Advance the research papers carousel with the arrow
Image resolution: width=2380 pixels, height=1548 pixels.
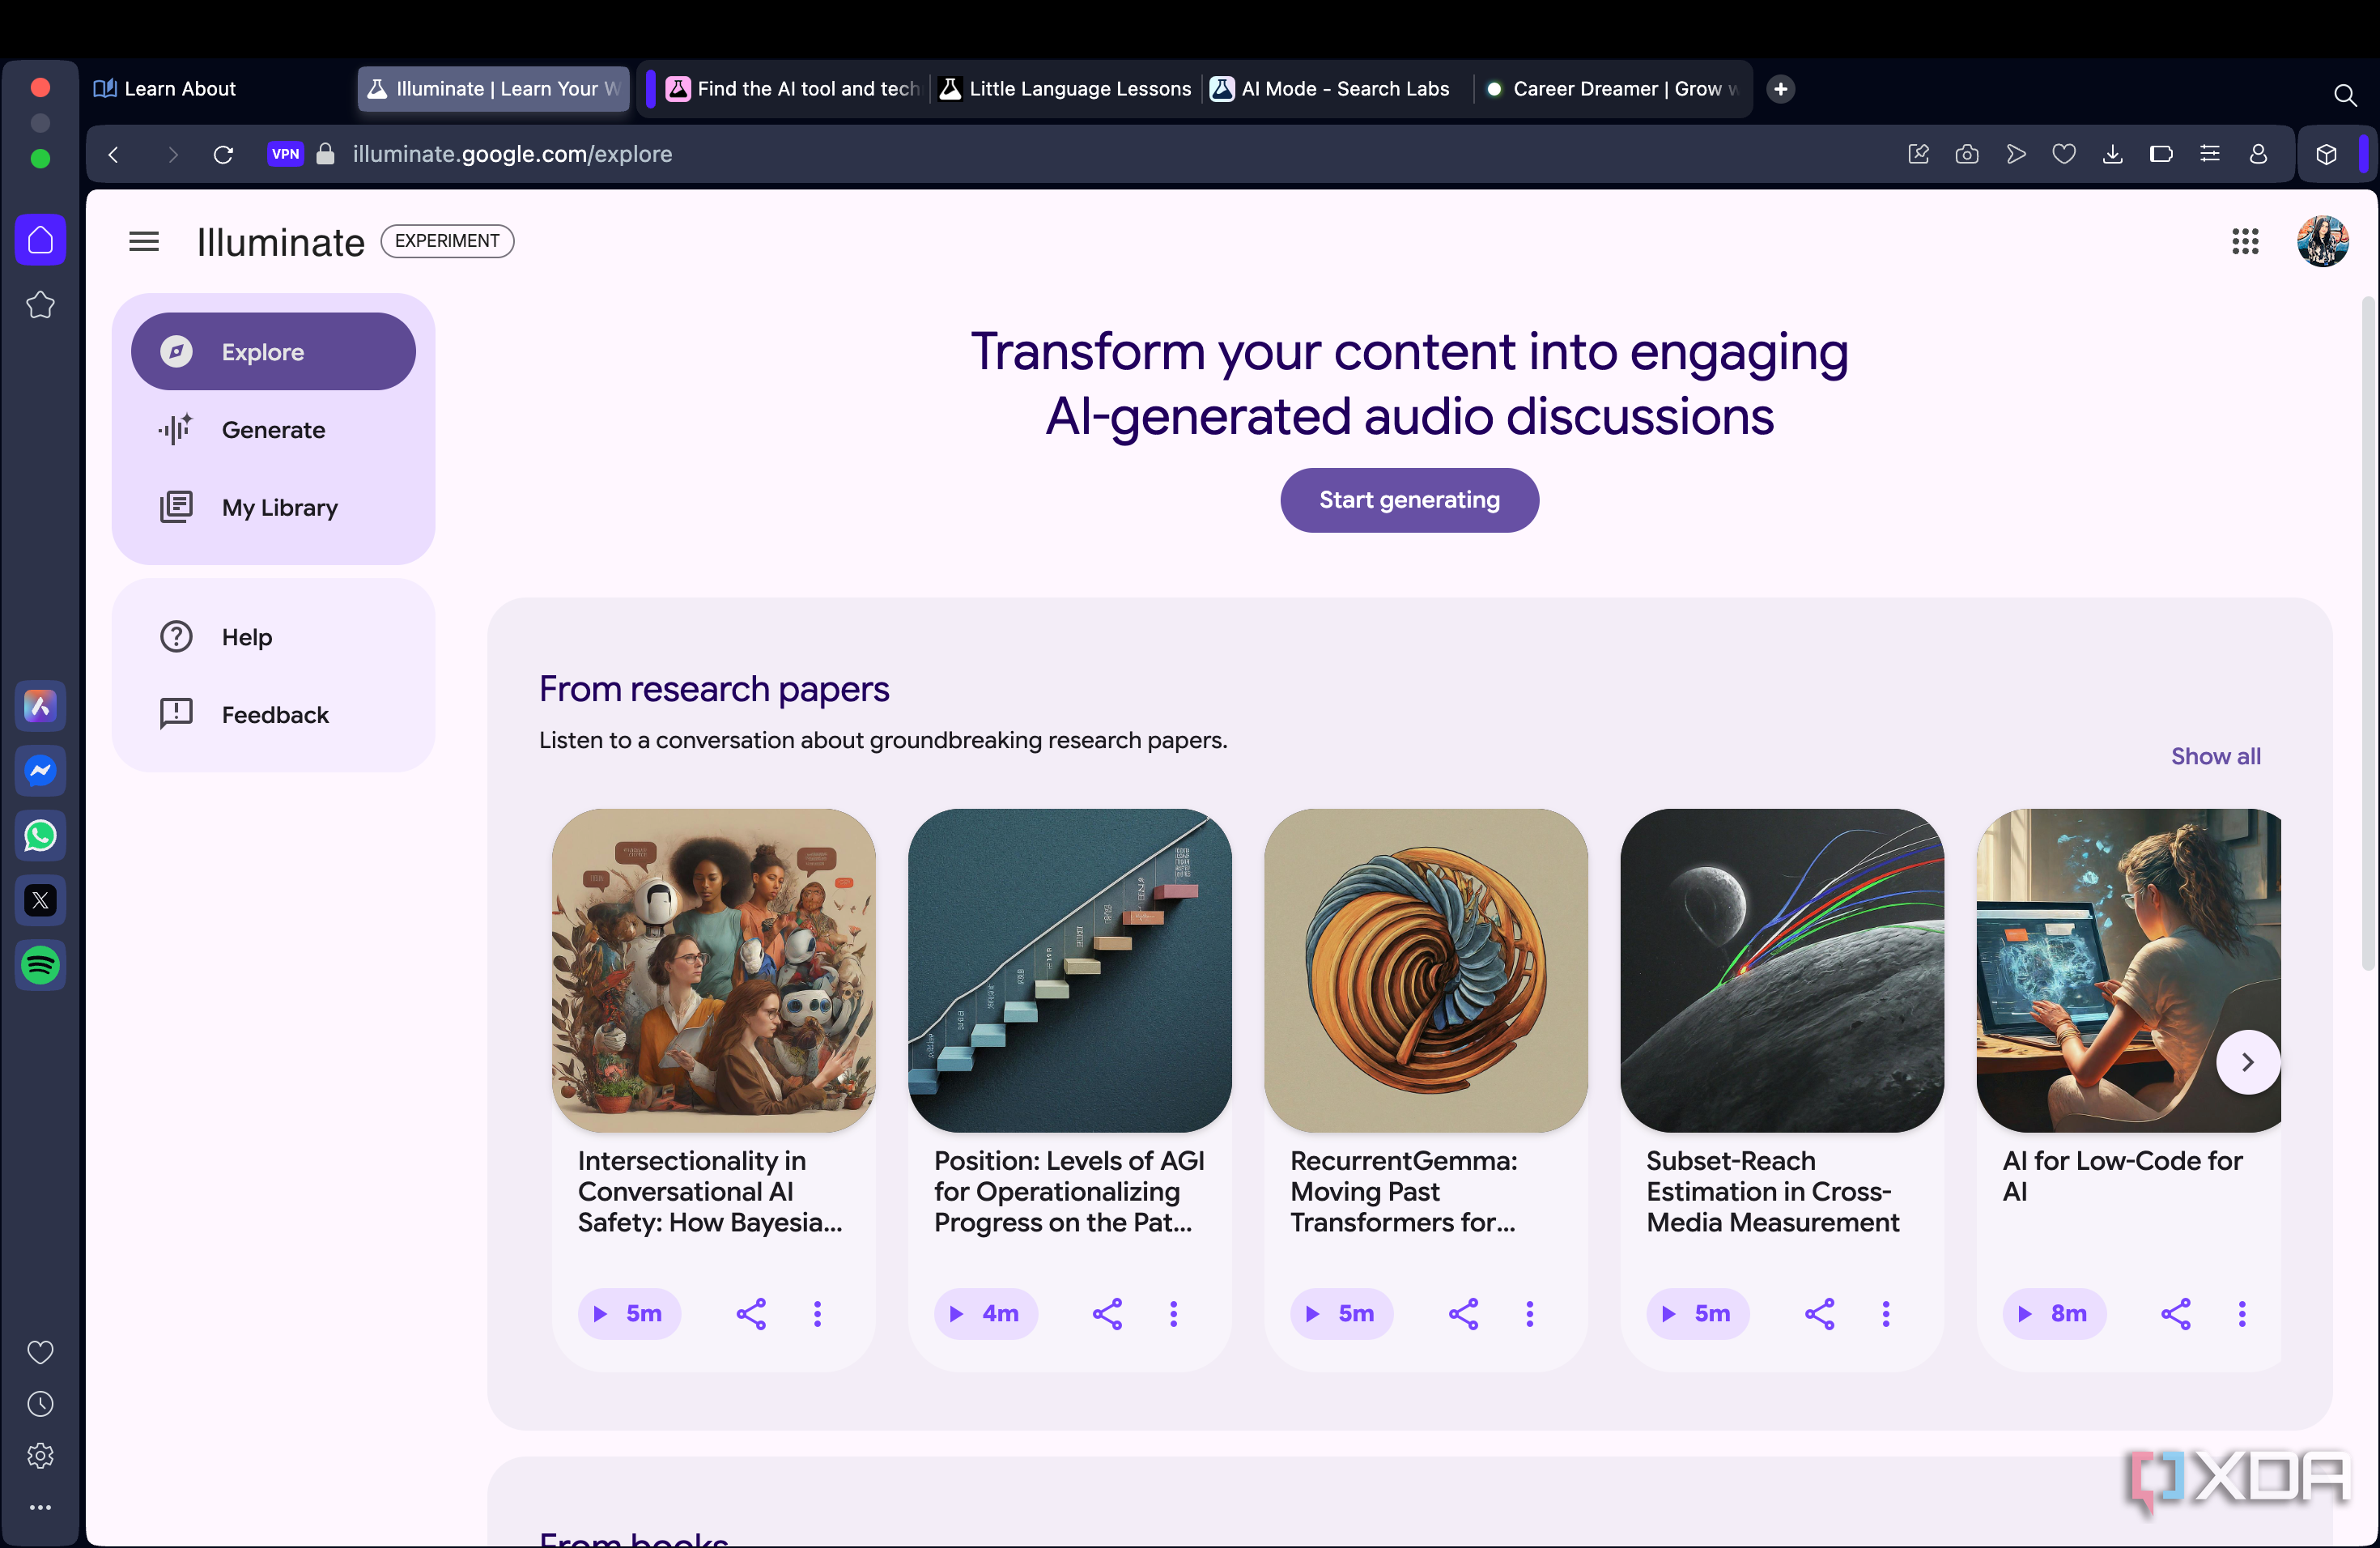tap(2248, 1062)
